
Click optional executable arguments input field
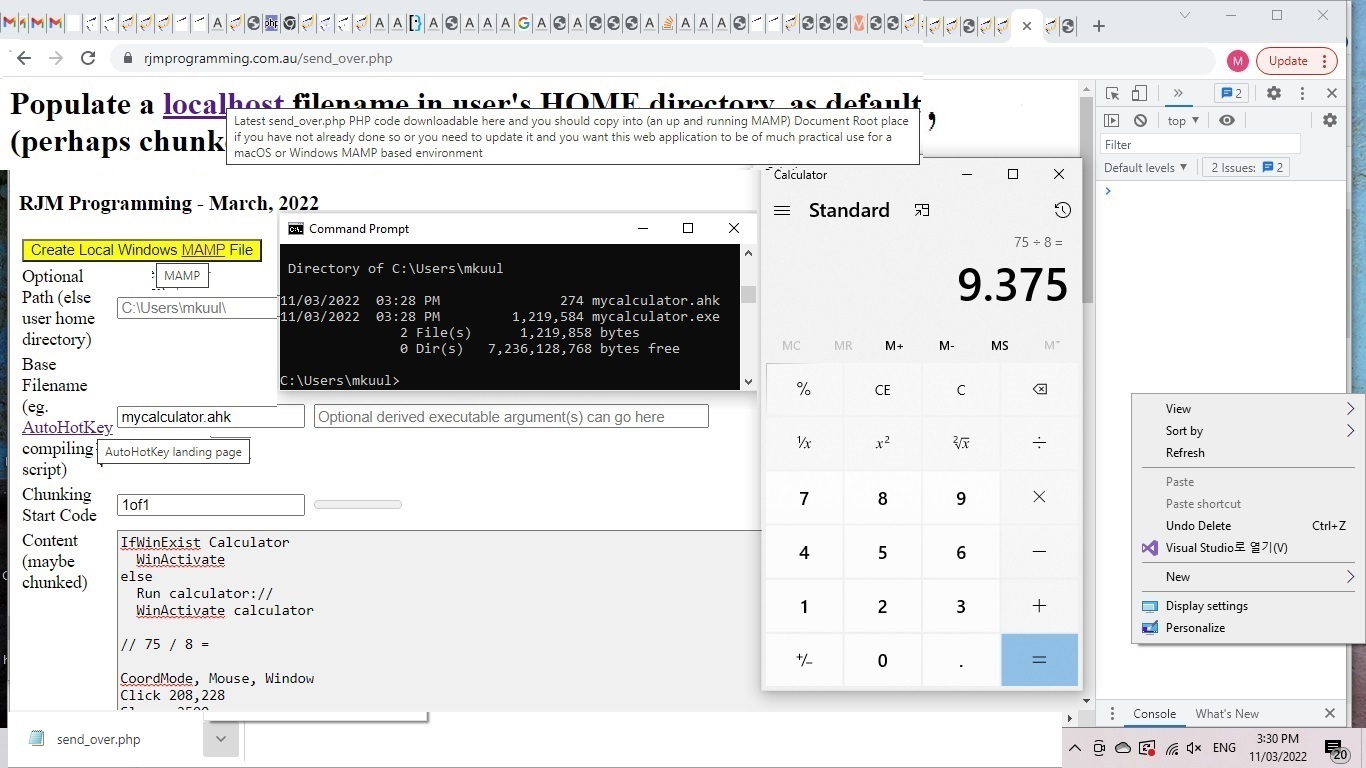point(511,416)
